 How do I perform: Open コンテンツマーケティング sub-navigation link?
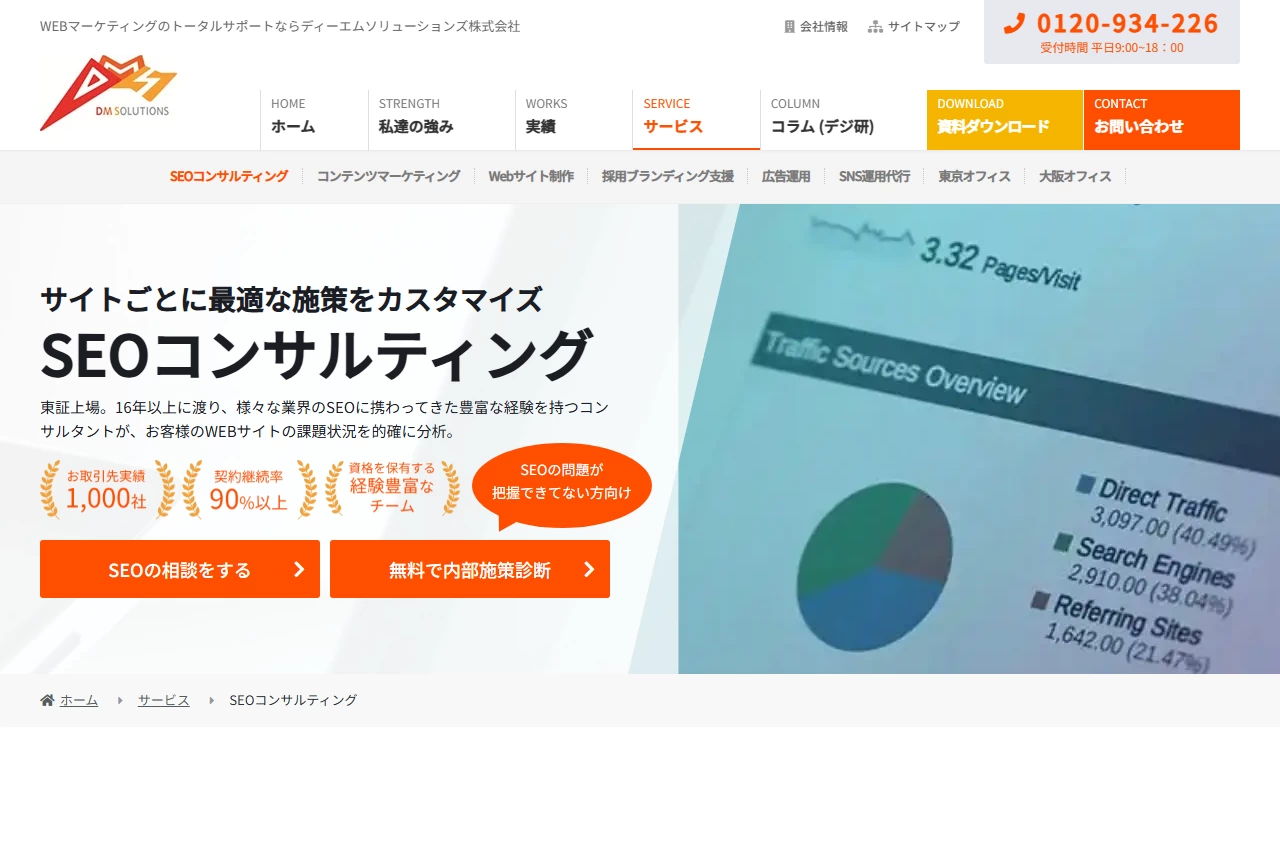pos(388,176)
